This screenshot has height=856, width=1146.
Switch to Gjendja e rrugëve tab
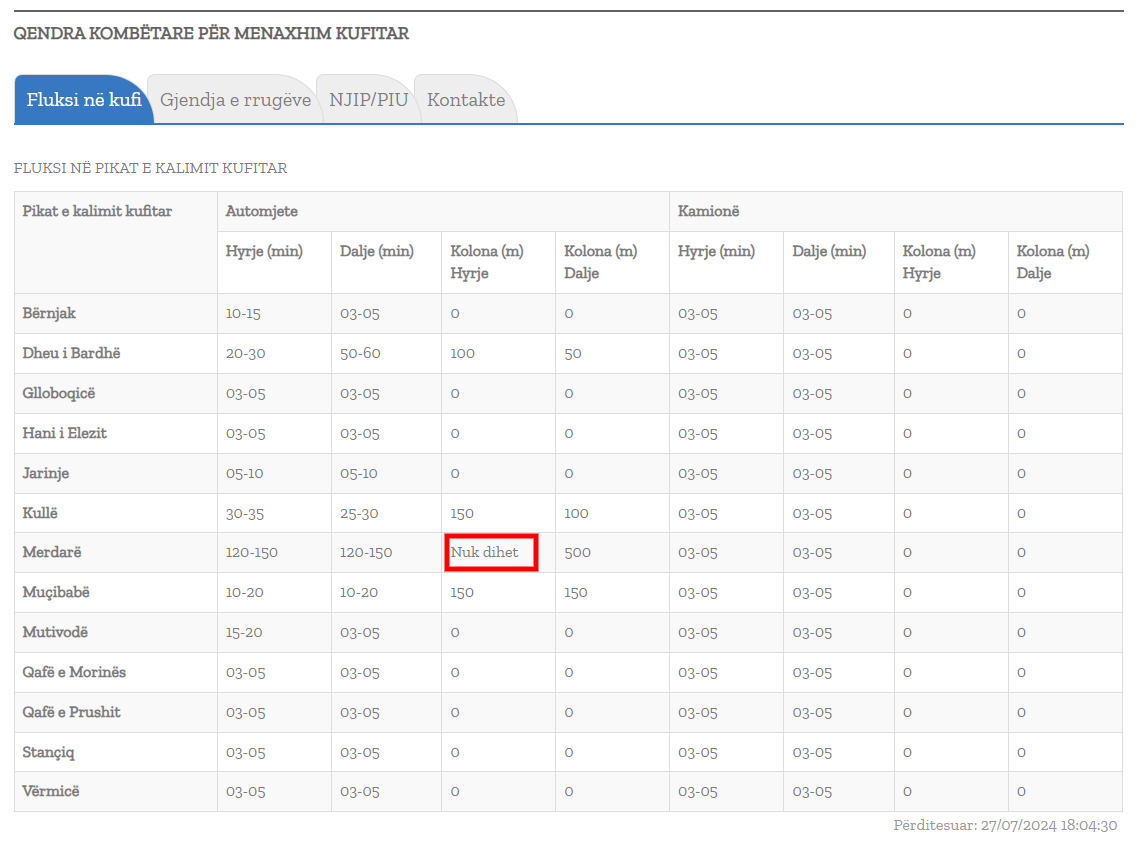tap(235, 99)
